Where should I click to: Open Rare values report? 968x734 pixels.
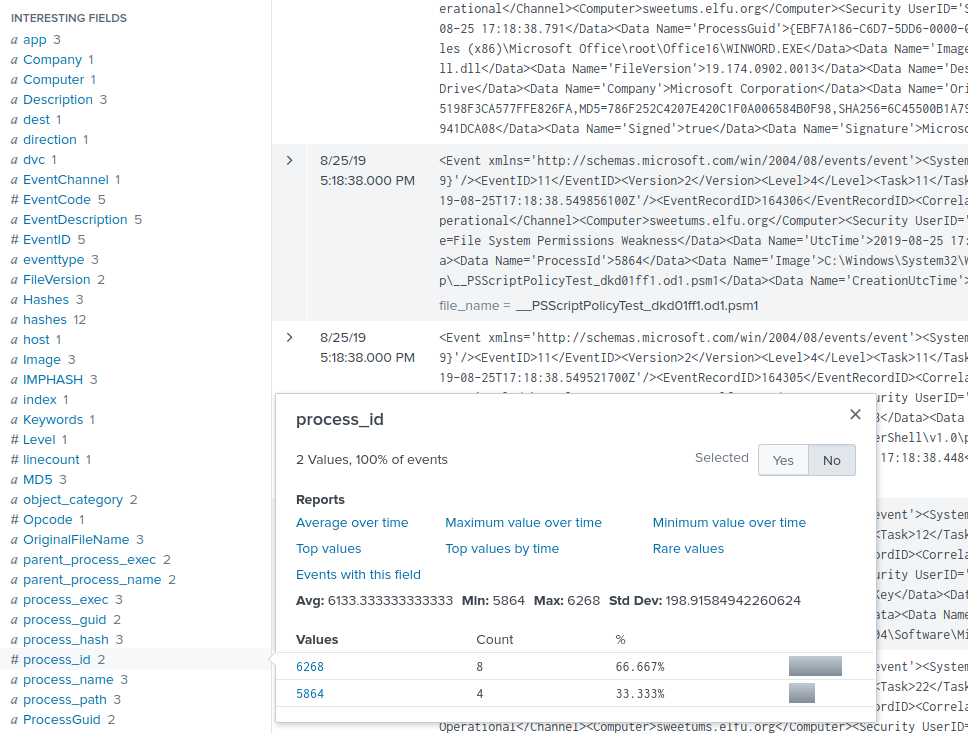(688, 548)
